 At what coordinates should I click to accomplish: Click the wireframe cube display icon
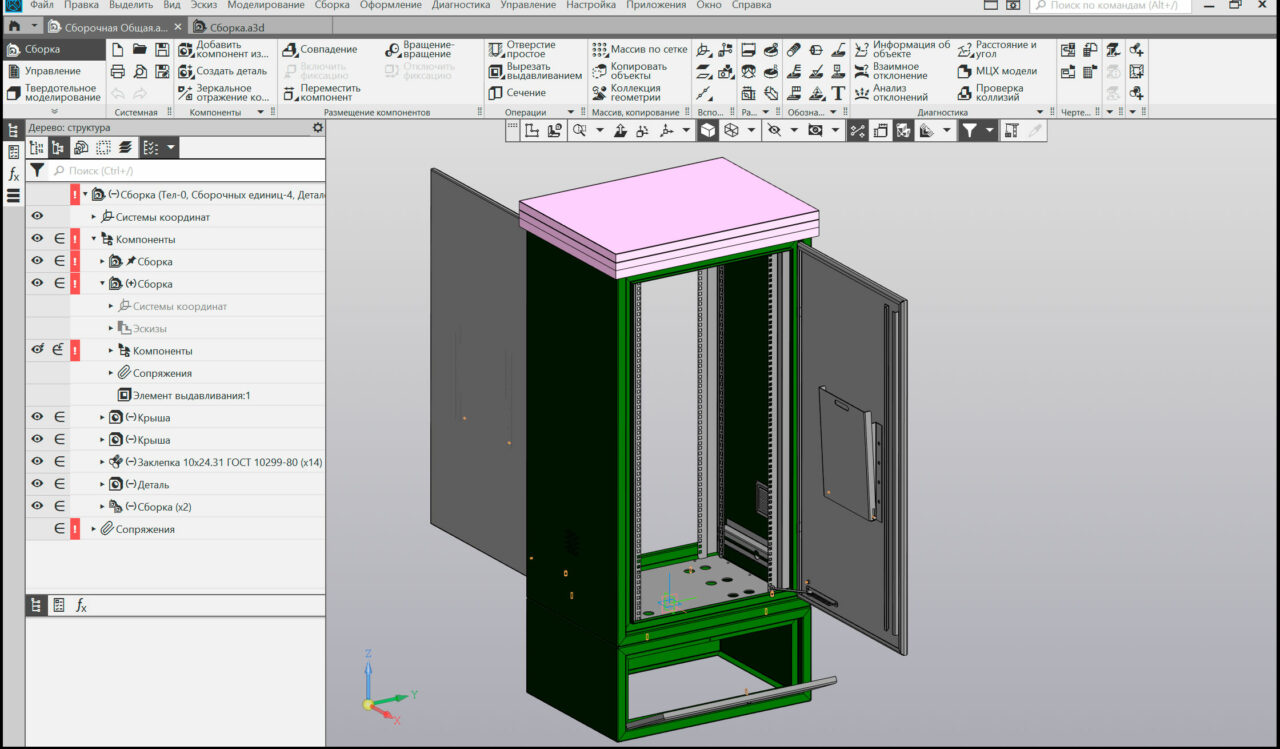731,131
